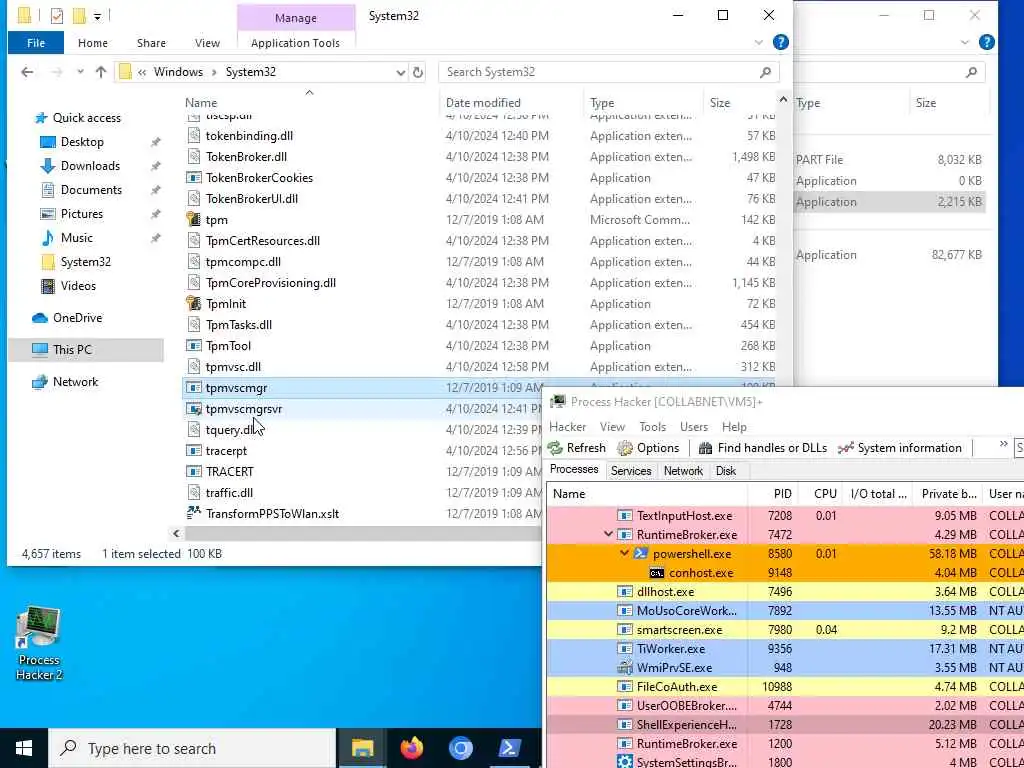Viewport: 1024px width, 768px height.
Task: Go up one folder level
Action: 101,72
